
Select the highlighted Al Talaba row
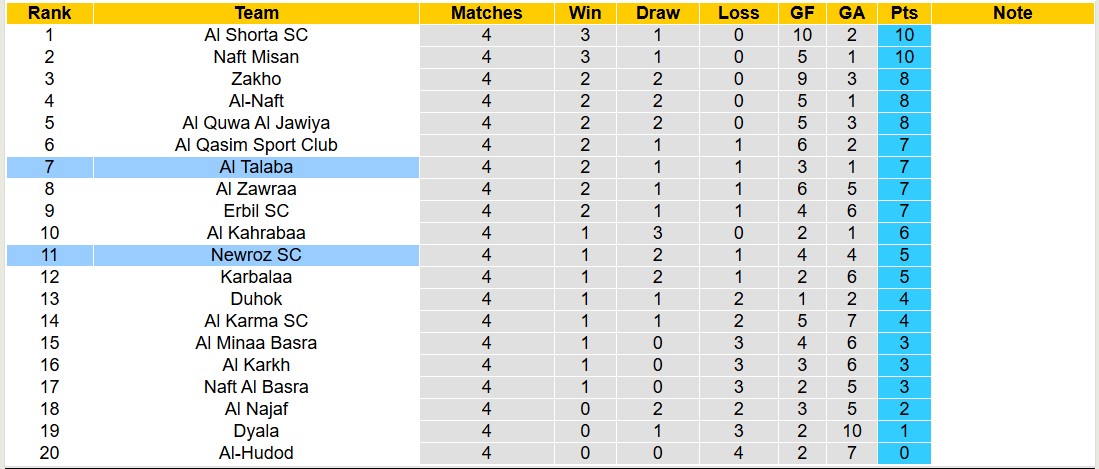click(256, 167)
